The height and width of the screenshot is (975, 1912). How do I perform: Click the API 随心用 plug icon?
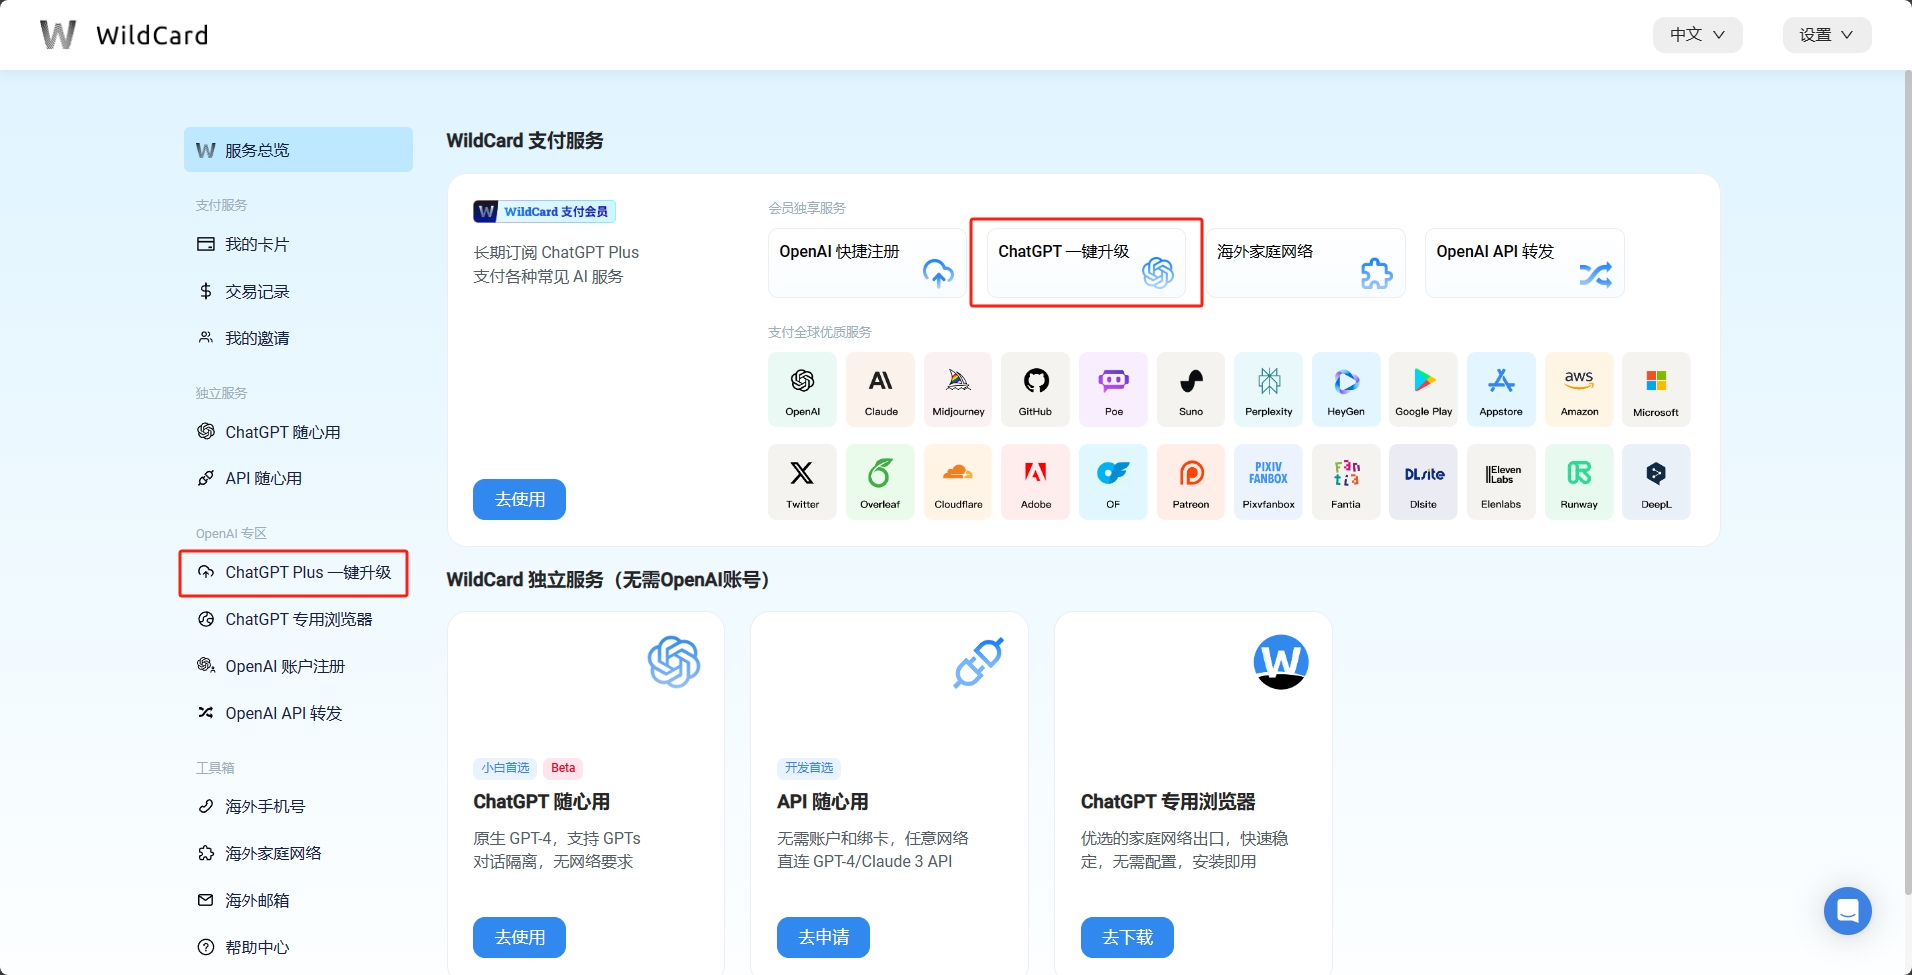click(978, 662)
